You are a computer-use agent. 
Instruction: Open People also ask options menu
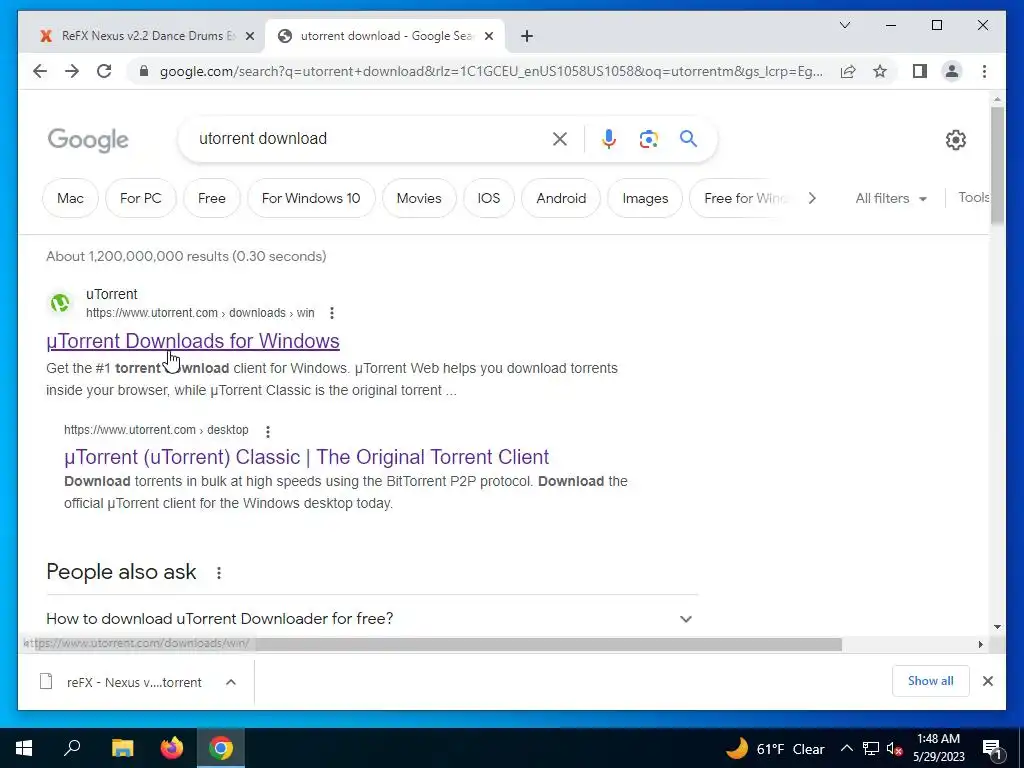pos(219,573)
